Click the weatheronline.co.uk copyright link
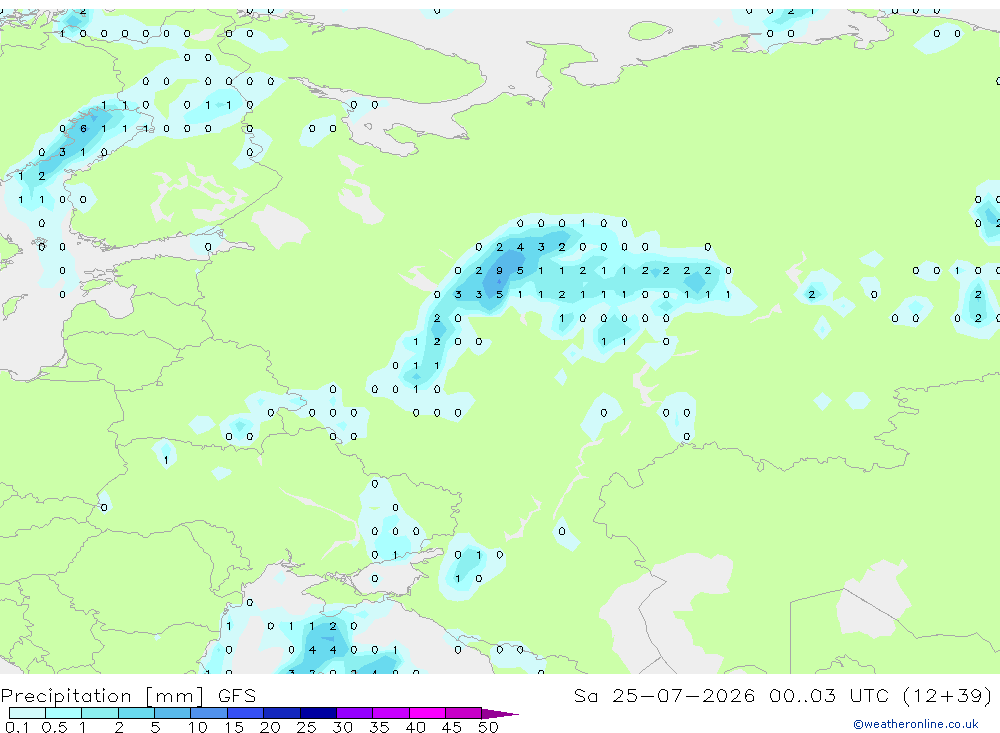1000x733 pixels. click(916, 724)
